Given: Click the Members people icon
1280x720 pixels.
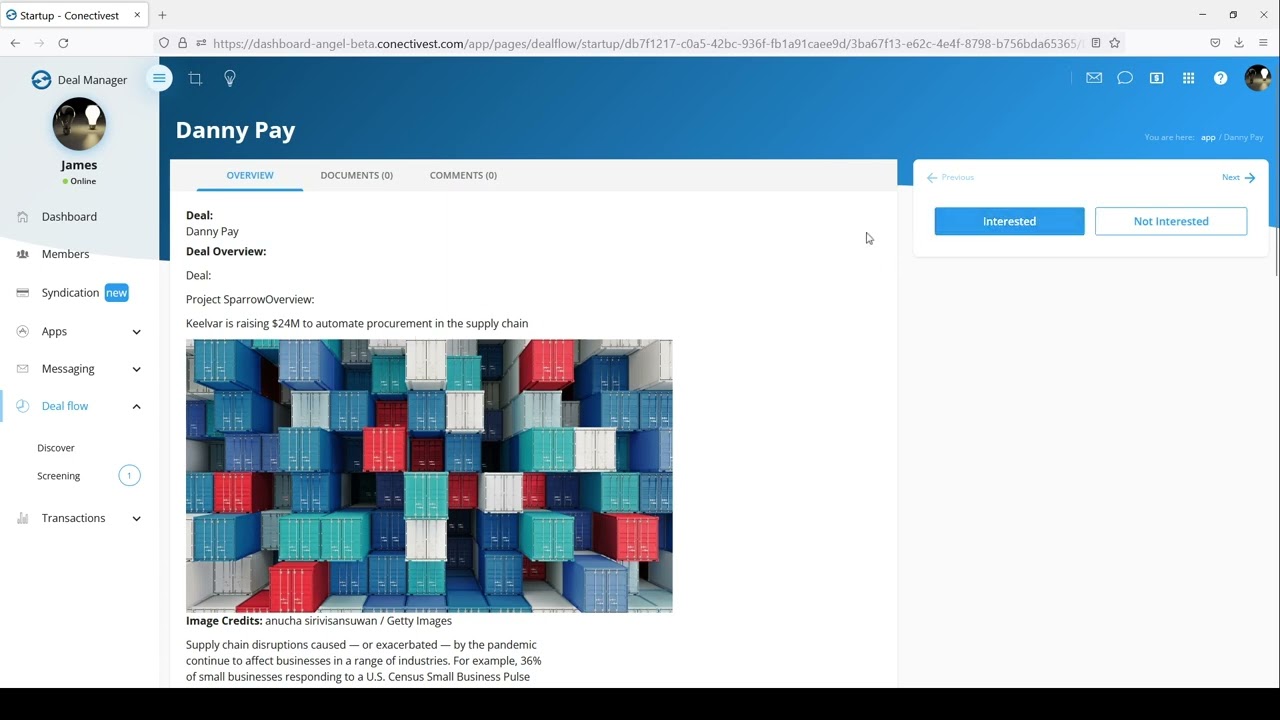Looking at the screenshot, I should pyautogui.click(x=23, y=254).
